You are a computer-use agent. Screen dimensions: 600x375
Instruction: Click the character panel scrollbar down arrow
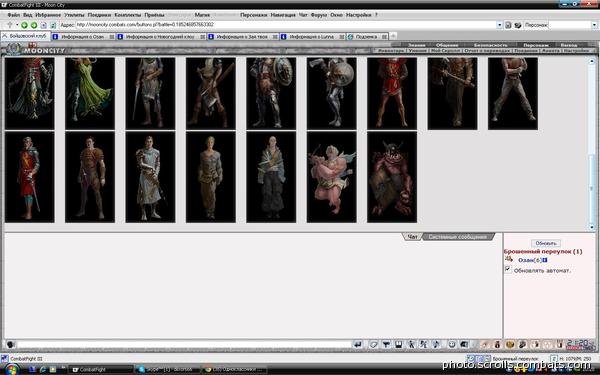pyautogui.click(x=592, y=227)
